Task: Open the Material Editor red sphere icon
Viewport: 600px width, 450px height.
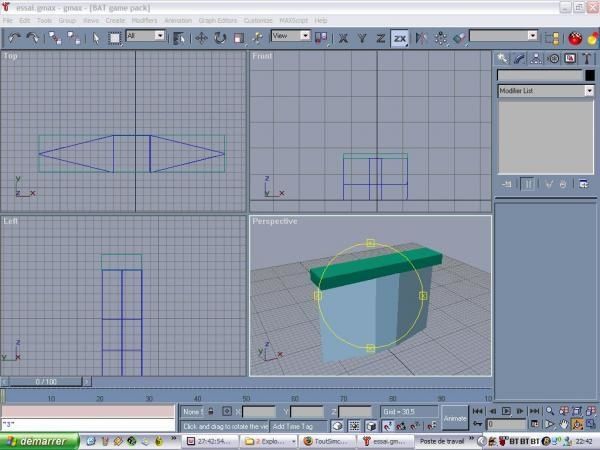Action: pyautogui.click(x=575, y=38)
